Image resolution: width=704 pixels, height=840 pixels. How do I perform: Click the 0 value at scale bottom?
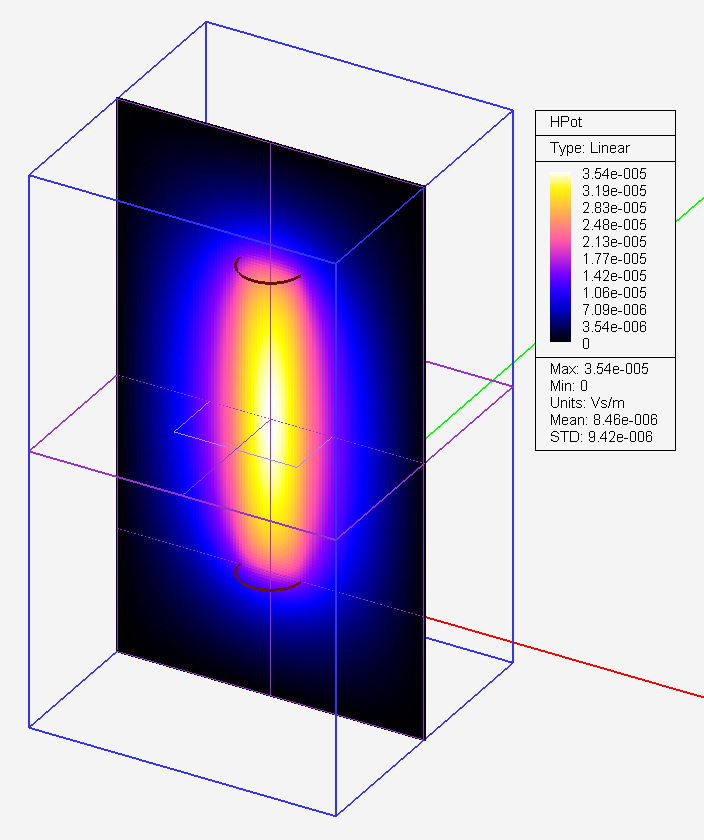pyautogui.click(x=586, y=344)
